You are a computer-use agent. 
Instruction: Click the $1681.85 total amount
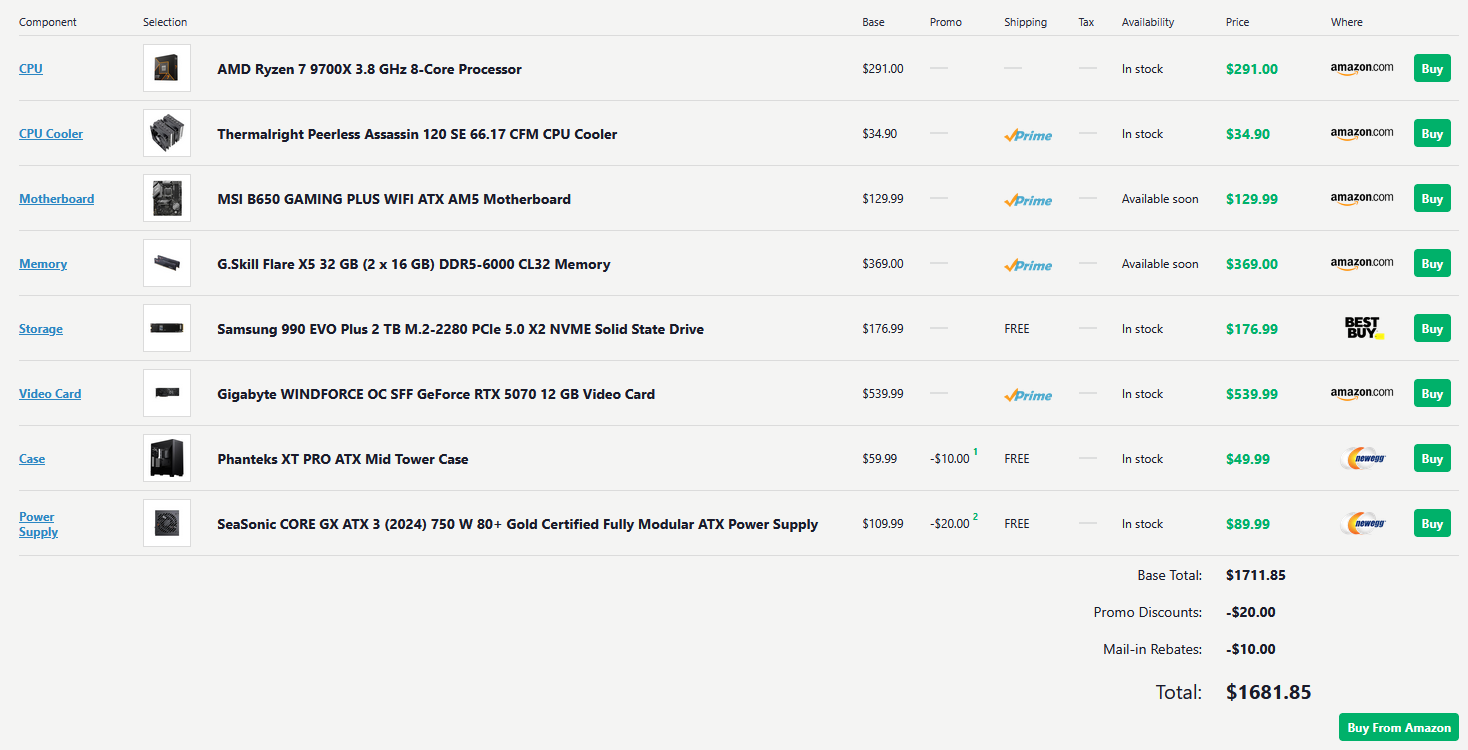[x=1269, y=692]
